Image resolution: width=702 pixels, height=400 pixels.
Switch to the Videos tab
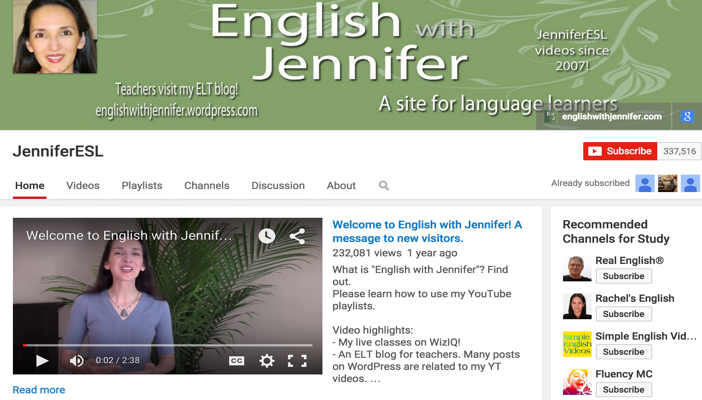[x=83, y=186]
